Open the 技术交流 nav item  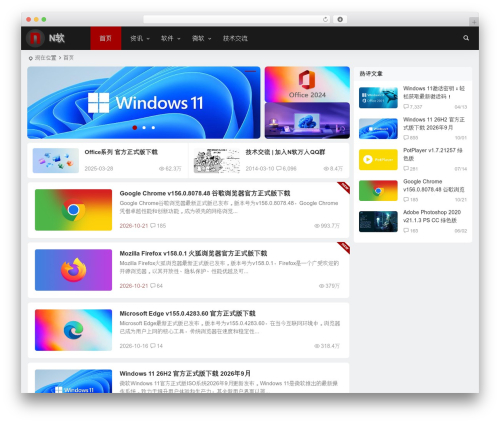click(235, 38)
